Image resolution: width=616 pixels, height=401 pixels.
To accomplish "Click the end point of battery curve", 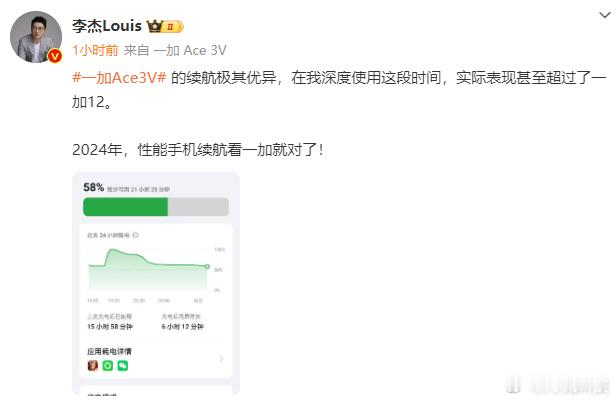I will [x=207, y=267].
